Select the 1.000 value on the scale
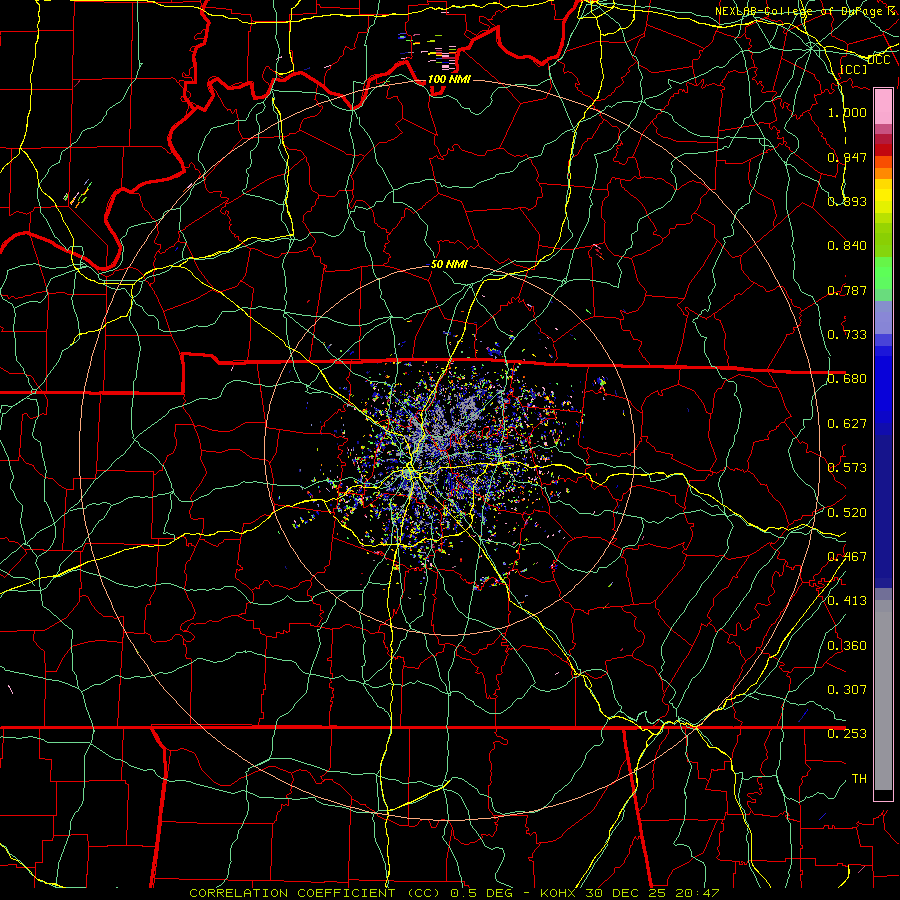The height and width of the screenshot is (900, 900). [x=847, y=112]
